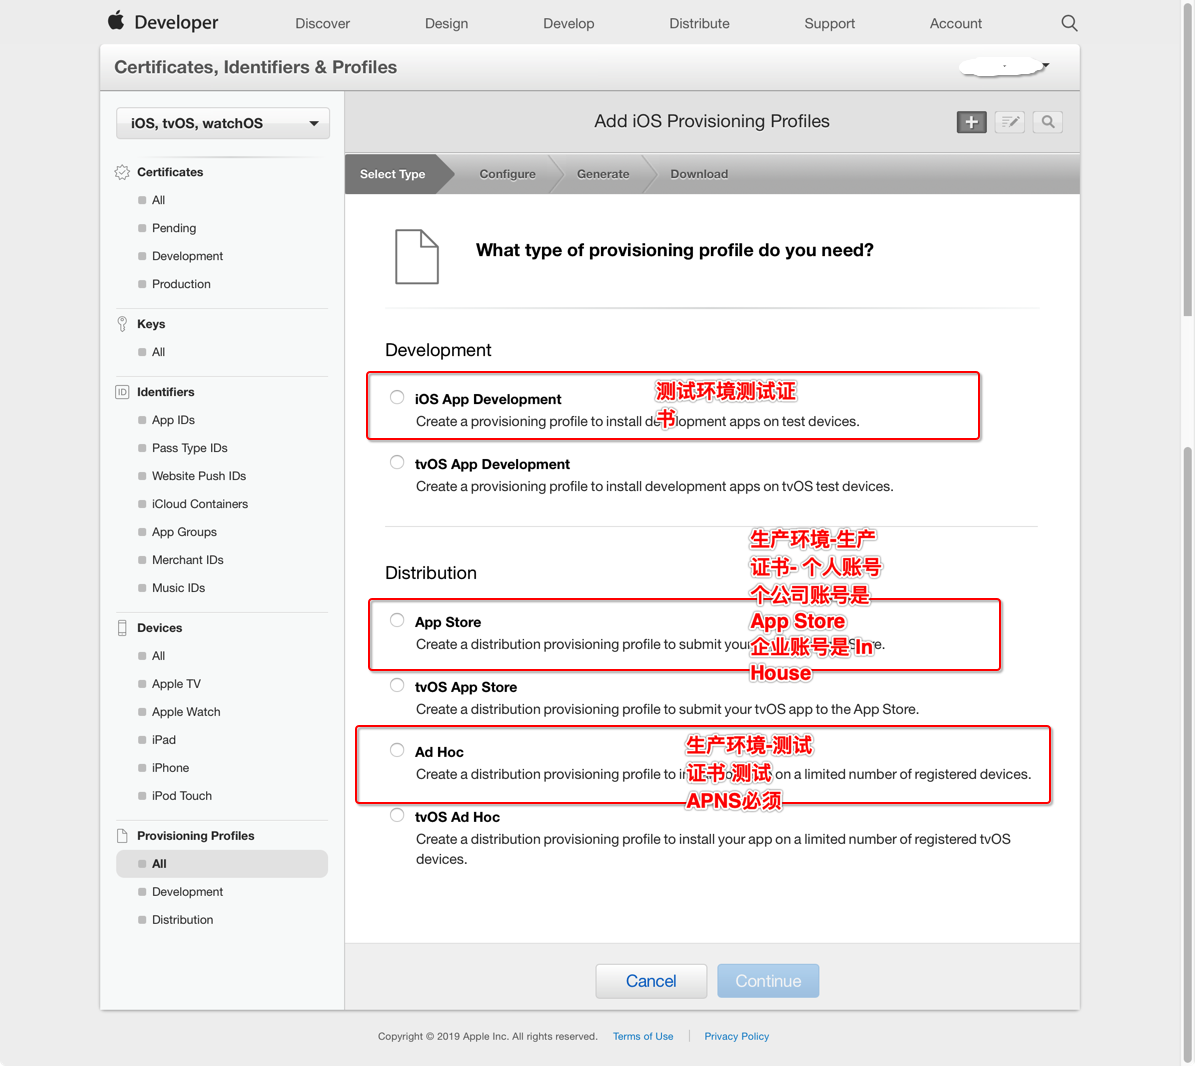The width and height of the screenshot is (1195, 1066).
Task: Click the Continue button
Action: [768, 981]
